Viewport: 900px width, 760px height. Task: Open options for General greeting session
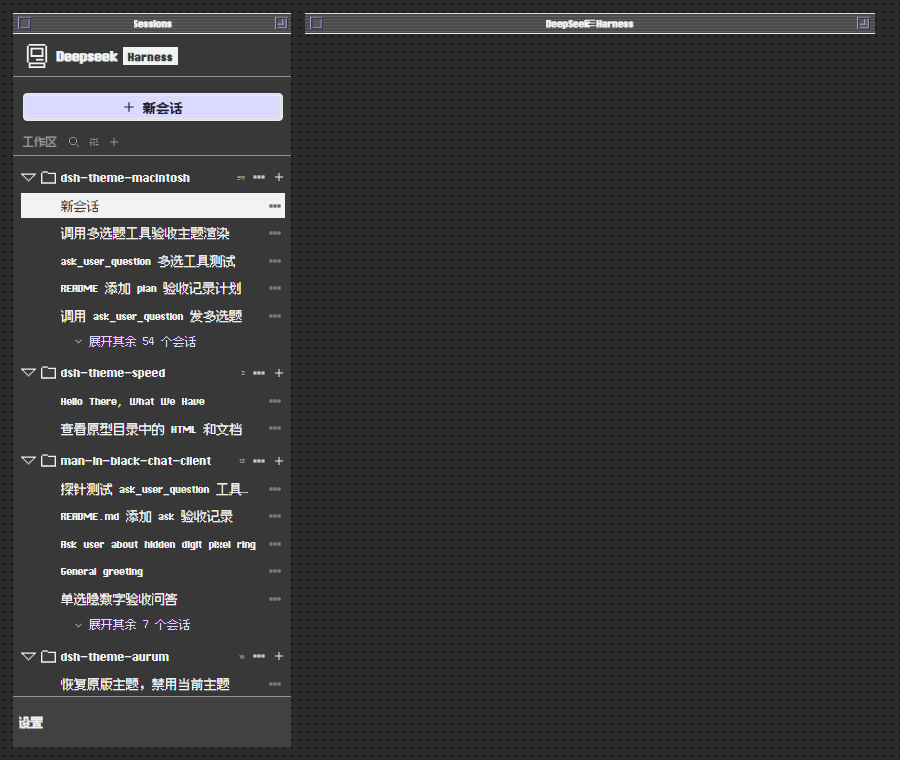pyautogui.click(x=275, y=571)
